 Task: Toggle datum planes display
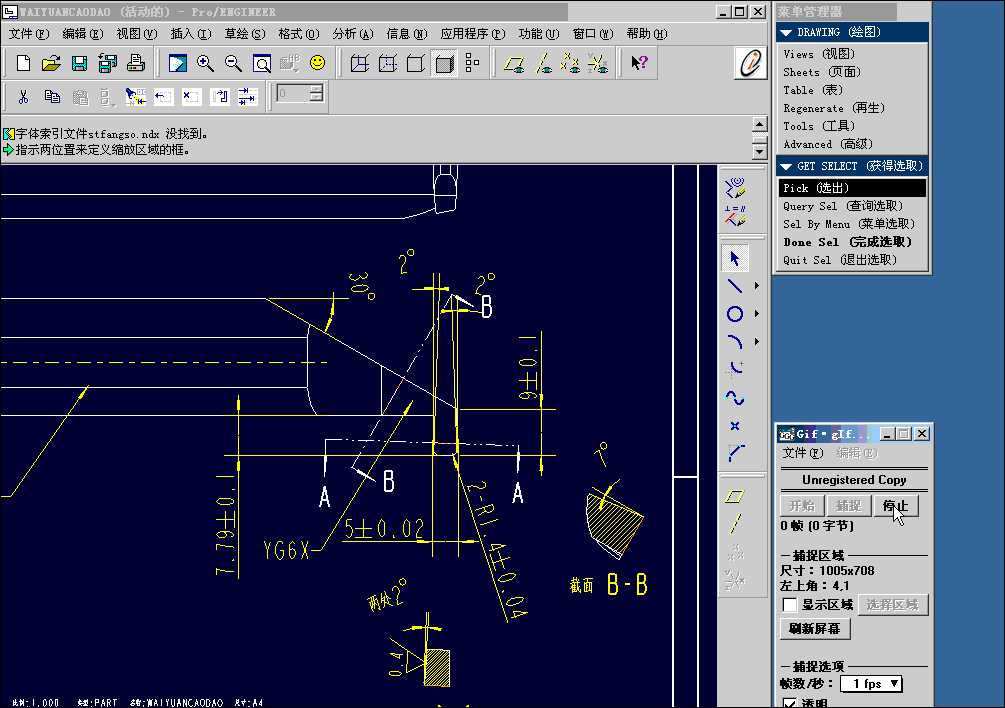514,63
